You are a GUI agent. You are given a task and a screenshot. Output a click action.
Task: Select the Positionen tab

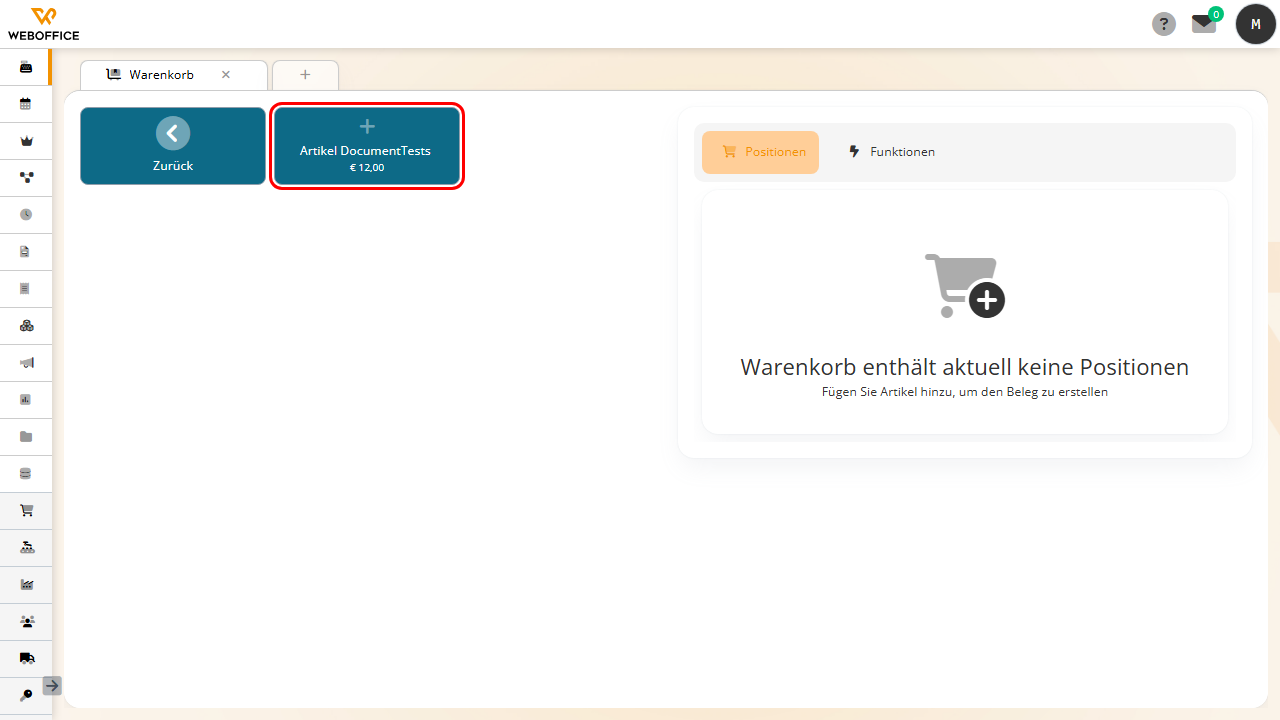(x=760, y=152)
